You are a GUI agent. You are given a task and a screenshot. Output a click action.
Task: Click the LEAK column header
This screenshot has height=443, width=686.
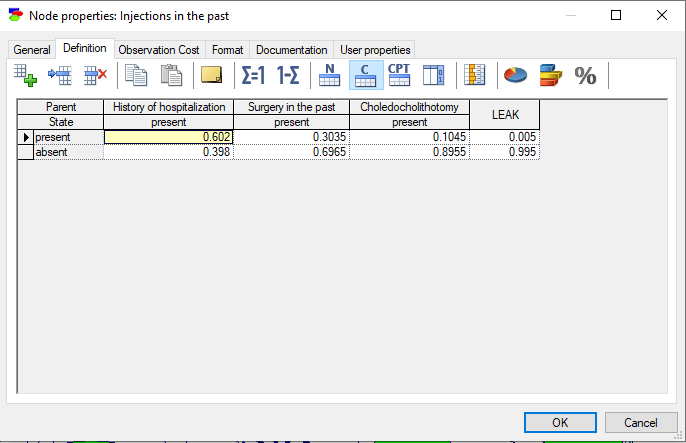505,115
